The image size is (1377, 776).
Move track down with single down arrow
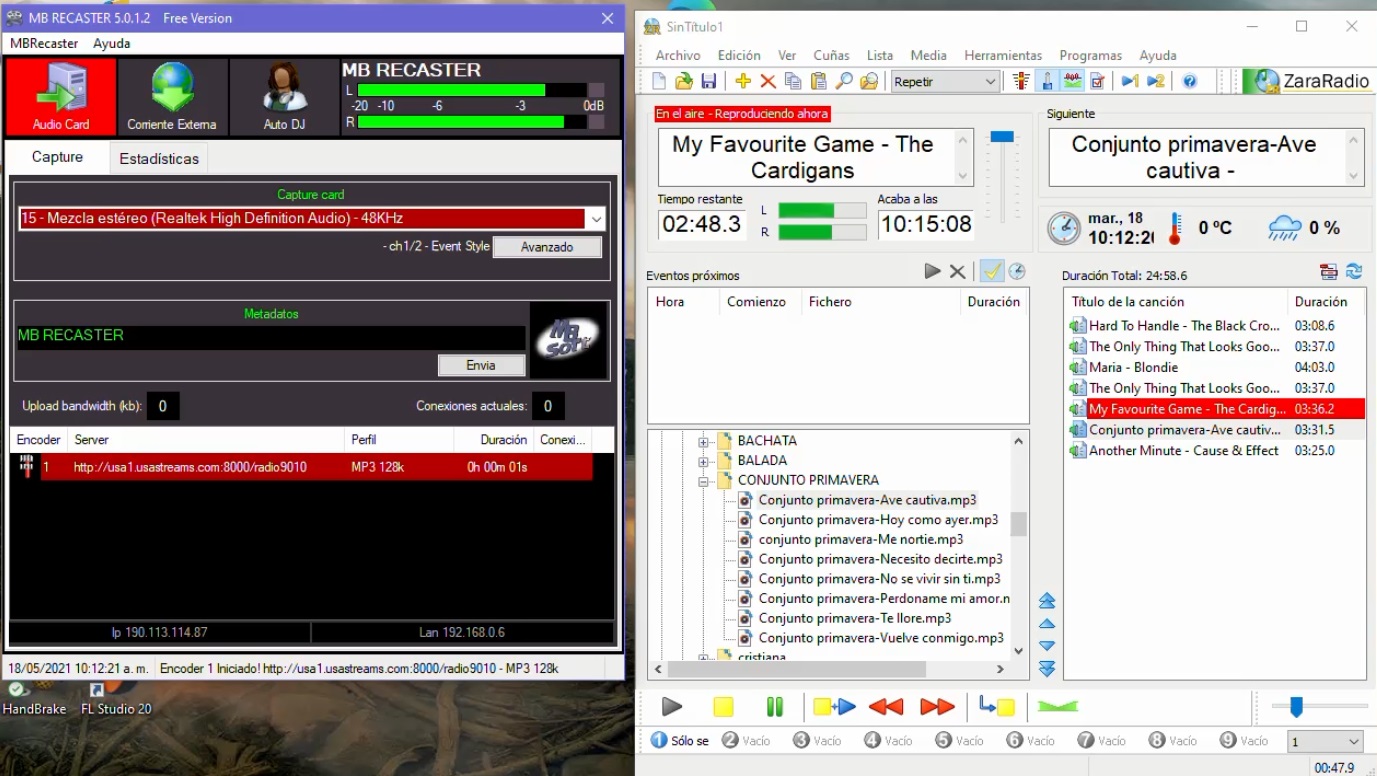(x=1047, y=646)
